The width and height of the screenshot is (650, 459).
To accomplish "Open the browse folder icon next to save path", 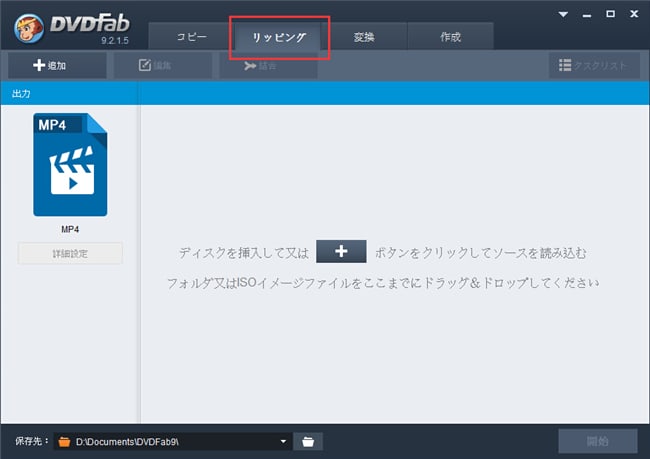I will tap(309, 441).
